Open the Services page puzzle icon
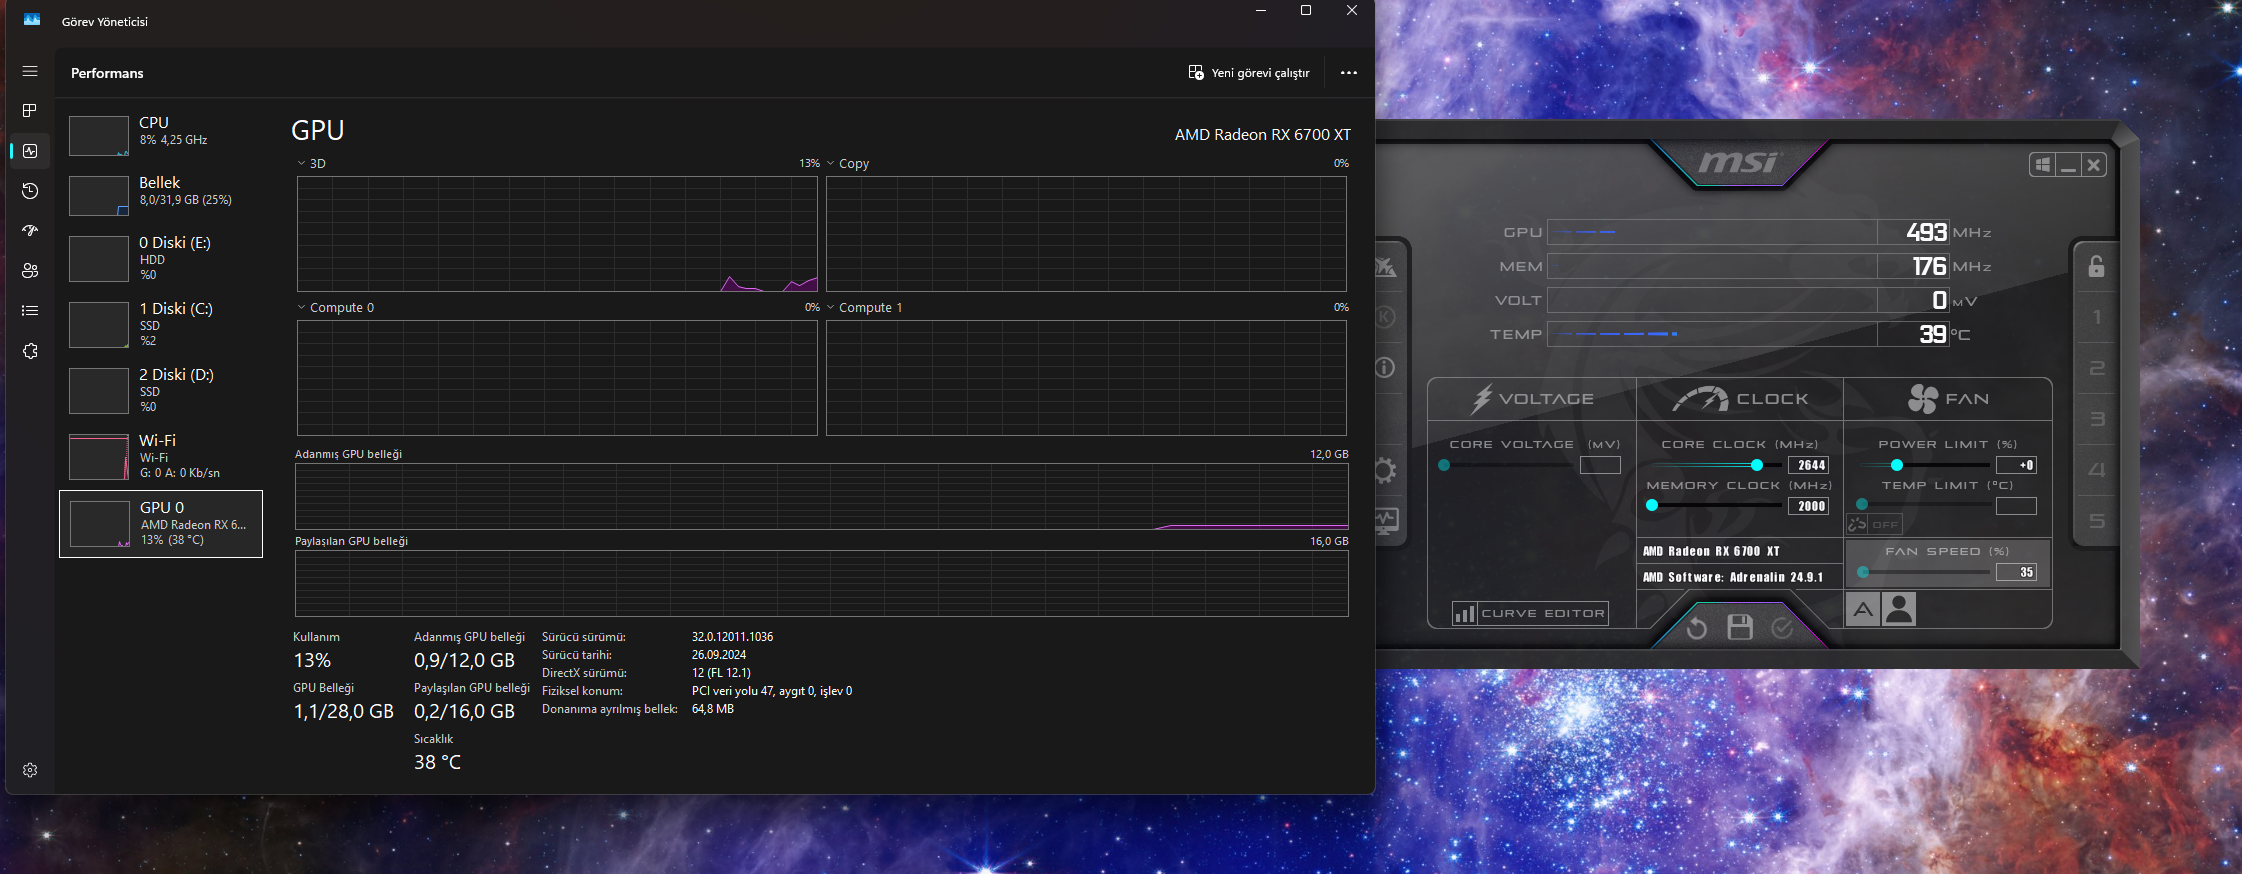The width and height of the screenshot is (2242, 874). 30,351
